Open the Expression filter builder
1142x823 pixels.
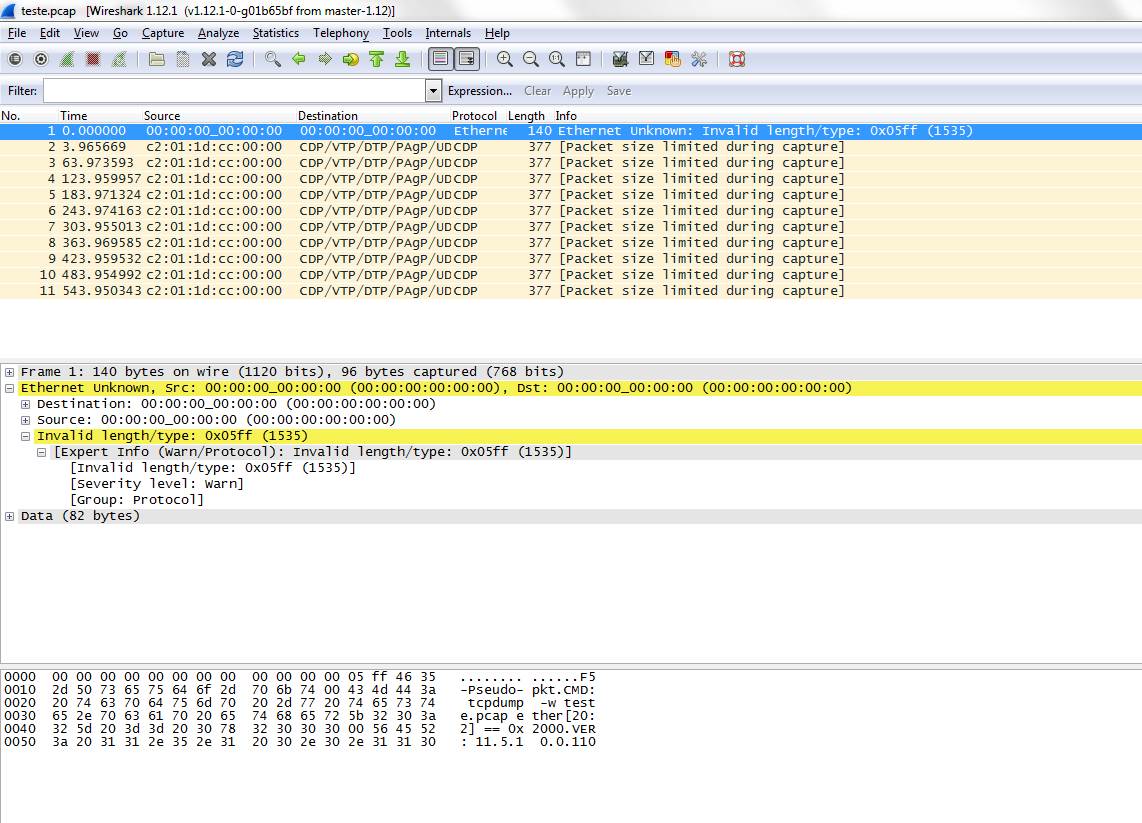pyautogui.click(x=480, y=90)
